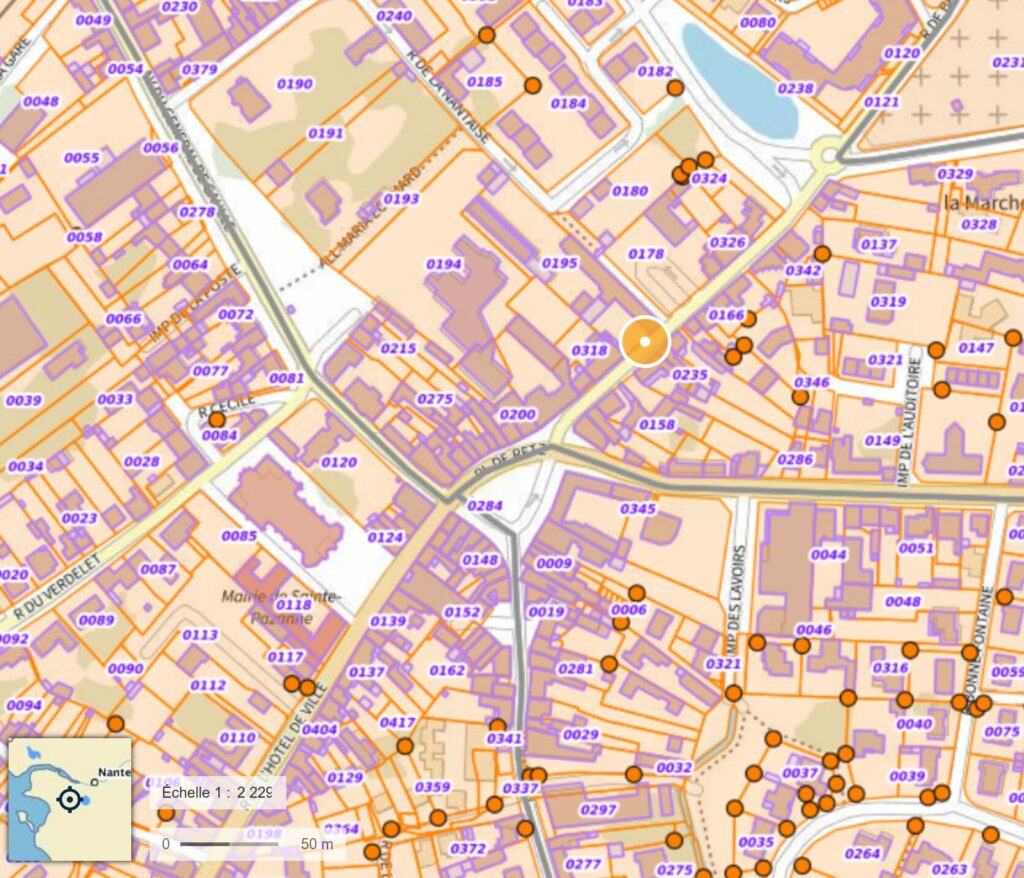
Task: Open the overview mini-map showing Nantes
Action: (x=70, y=800)
